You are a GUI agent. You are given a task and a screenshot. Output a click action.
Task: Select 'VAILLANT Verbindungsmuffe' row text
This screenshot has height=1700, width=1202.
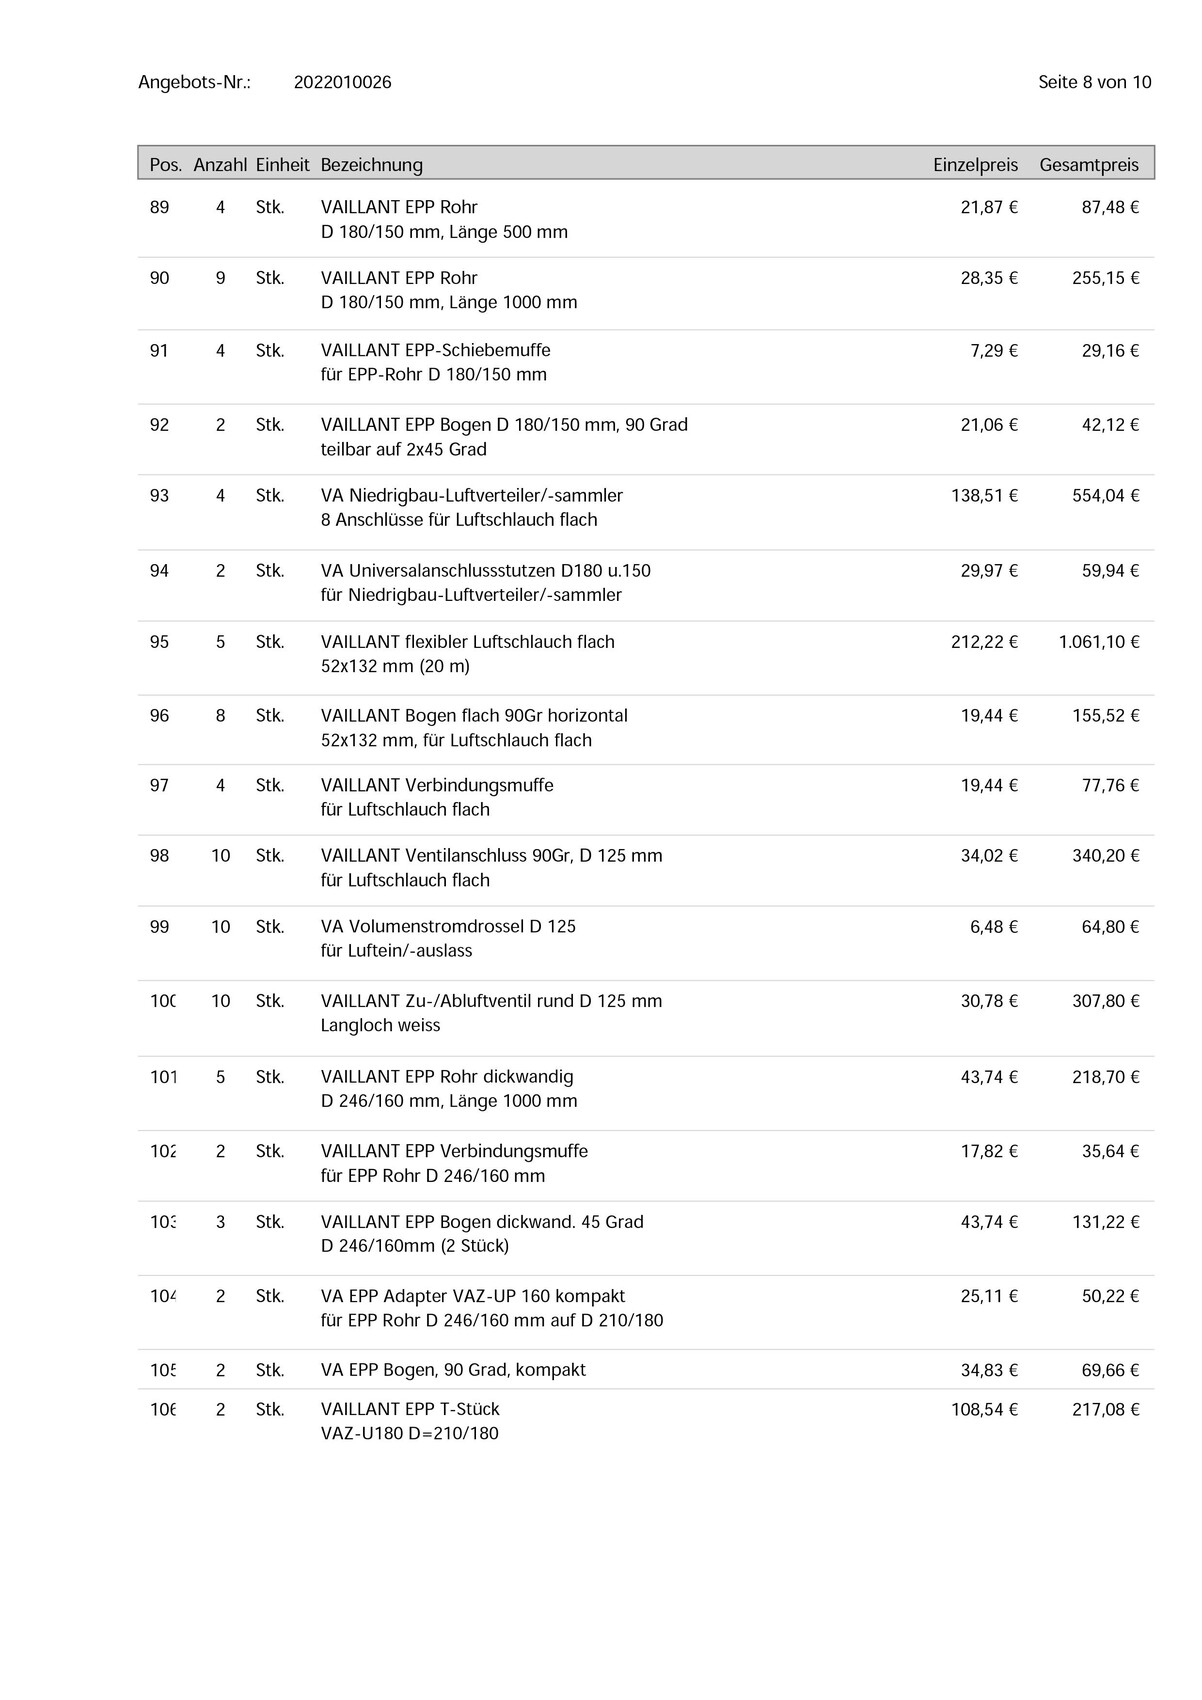pos(437,786)
